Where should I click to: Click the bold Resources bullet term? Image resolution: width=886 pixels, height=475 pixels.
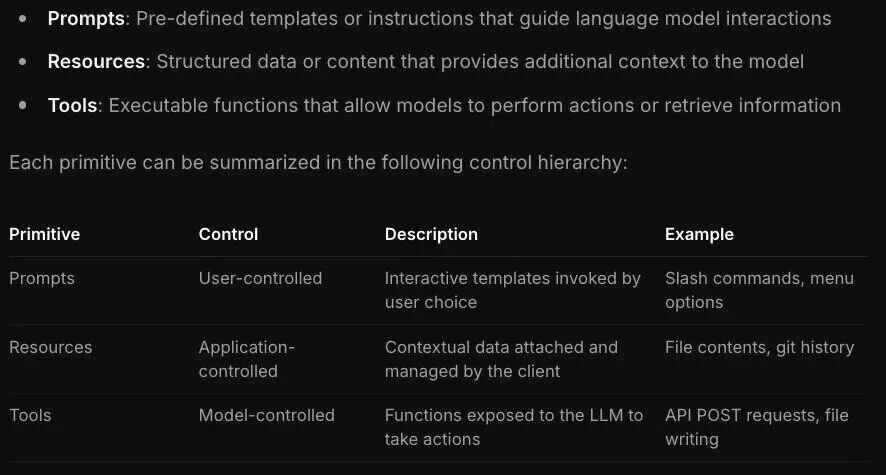tap(96, 61)
